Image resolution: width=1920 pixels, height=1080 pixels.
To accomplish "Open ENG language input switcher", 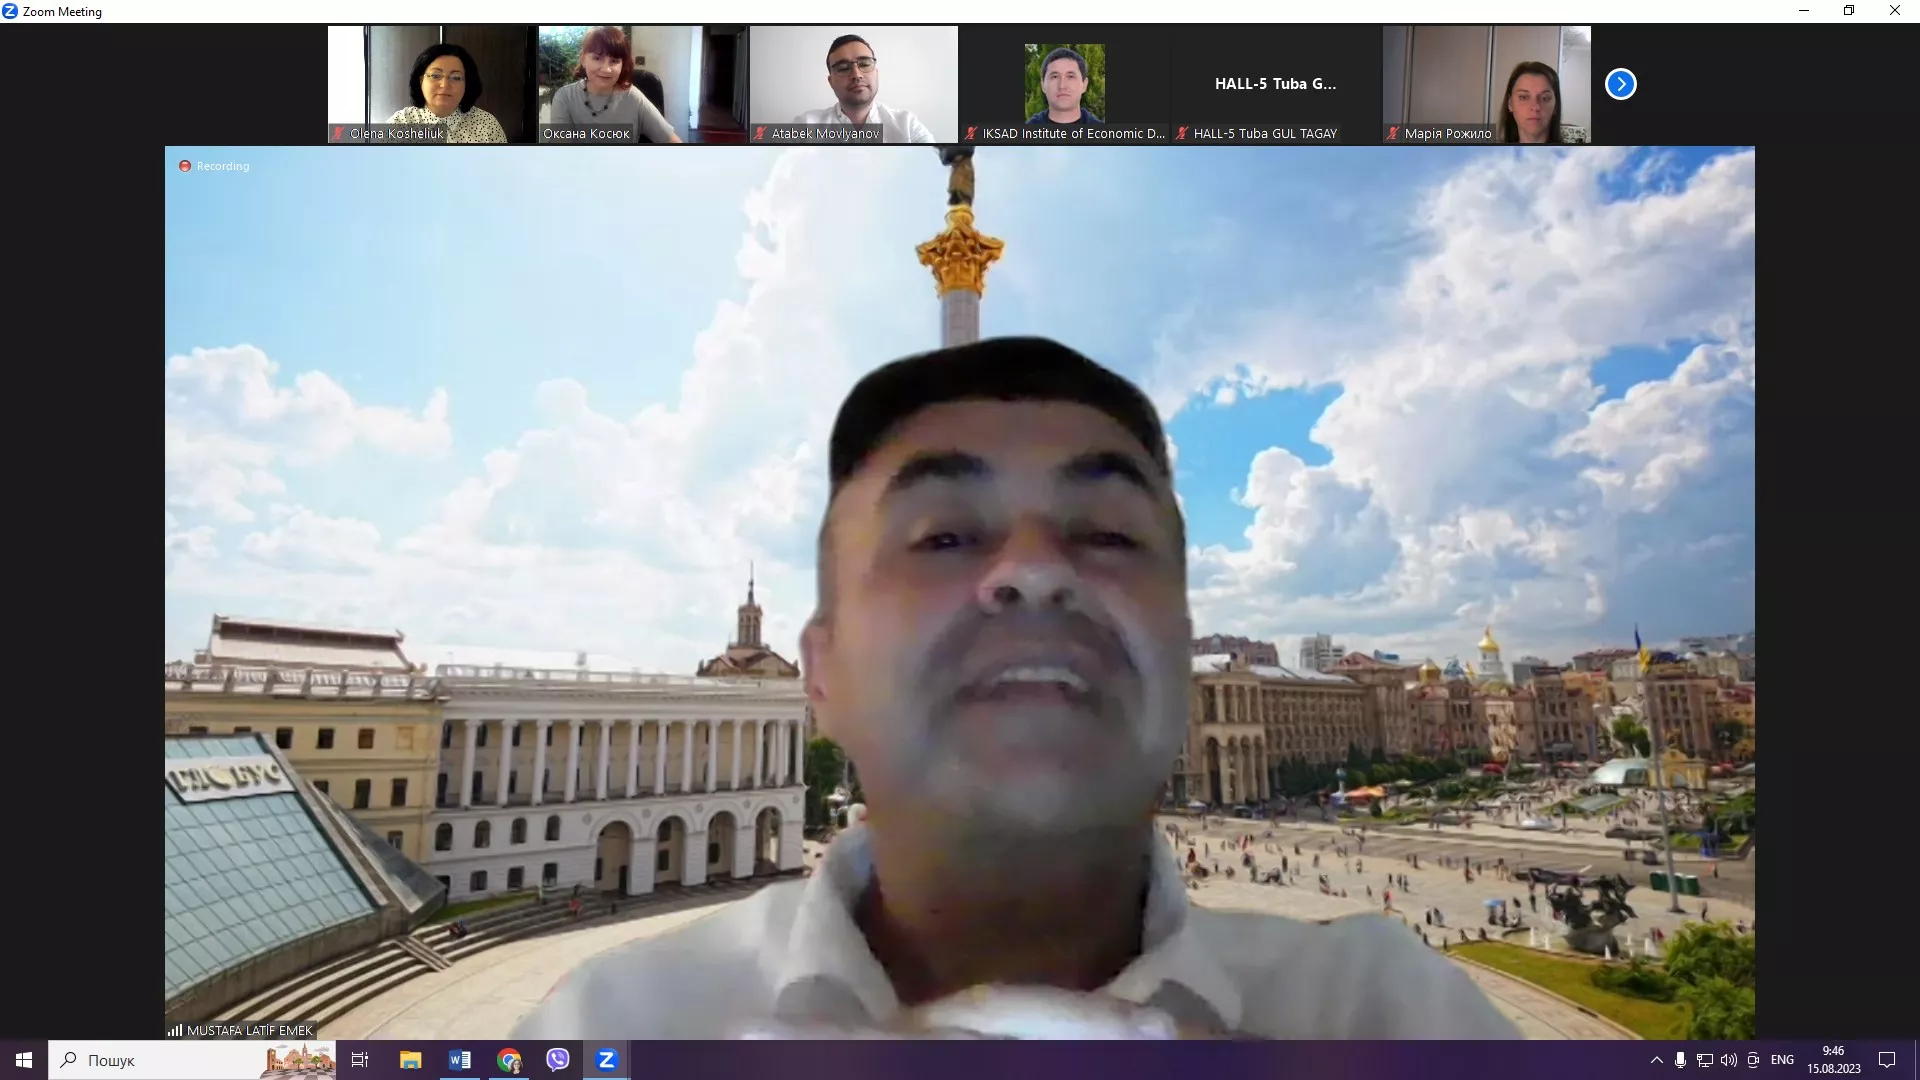I will click(x=1782, y=1060).
